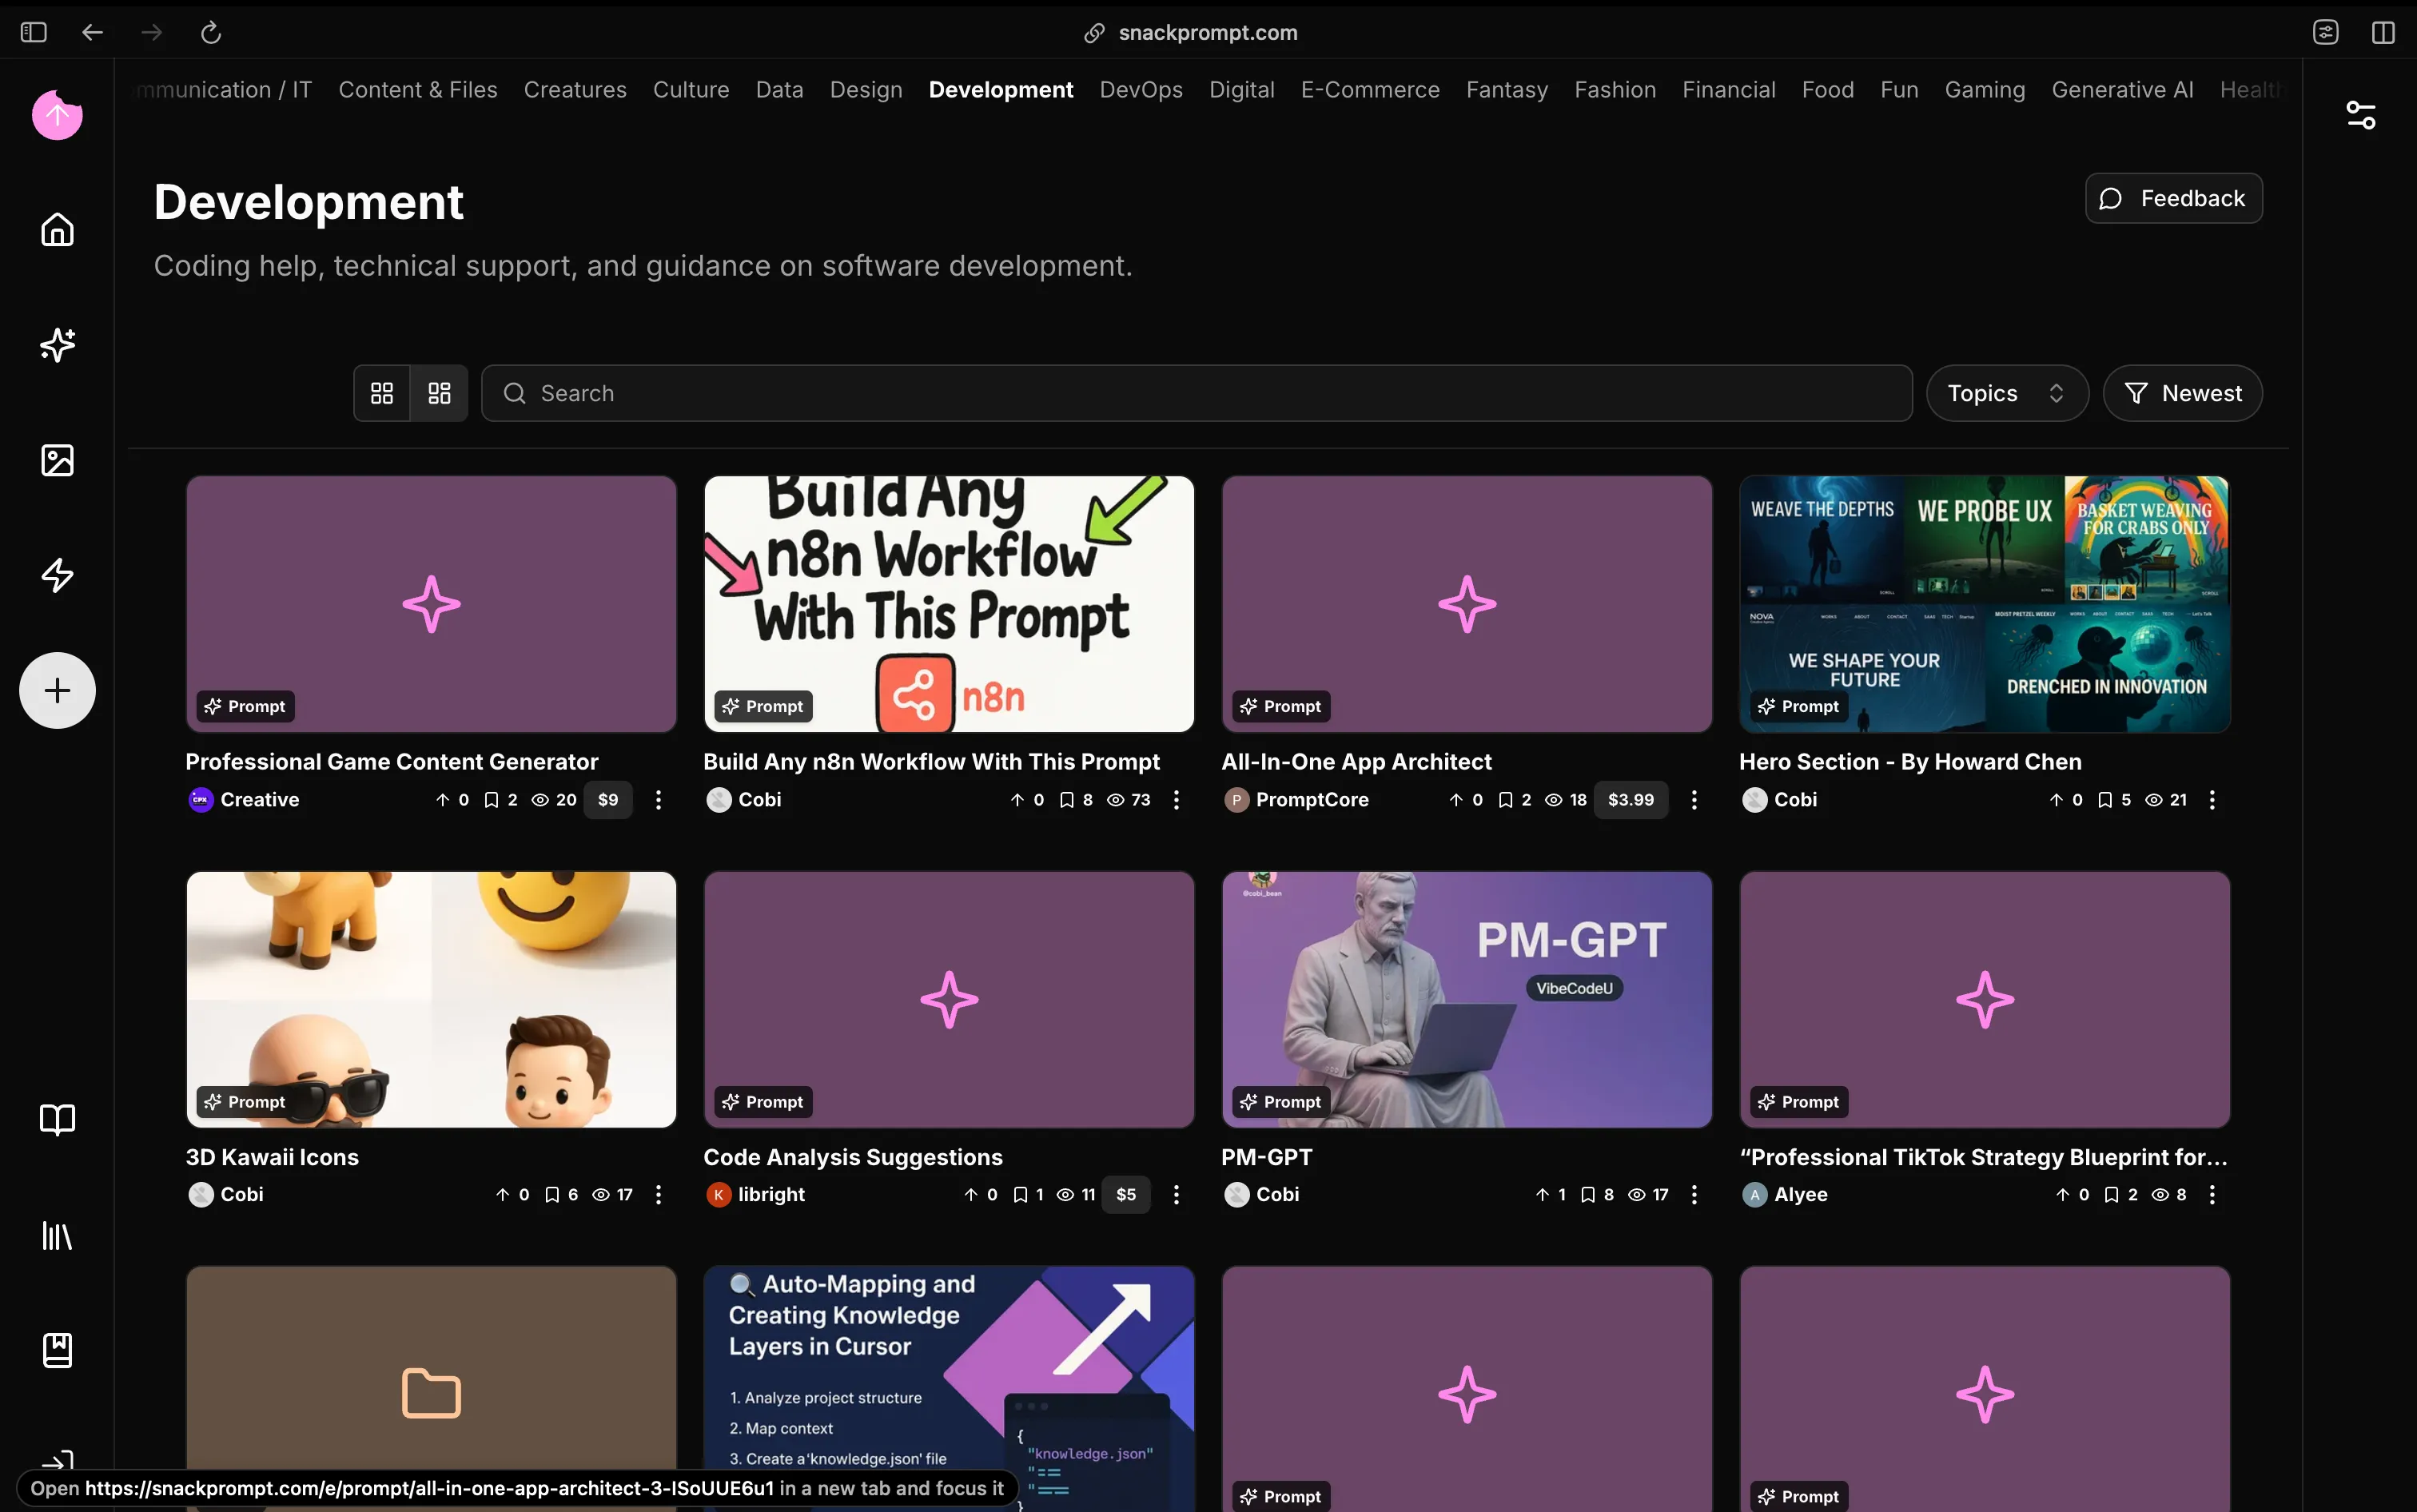Viewport: 2417px width, 1512px height.
Task: Toggle browser sidebar panel icon
Action: 34,32
